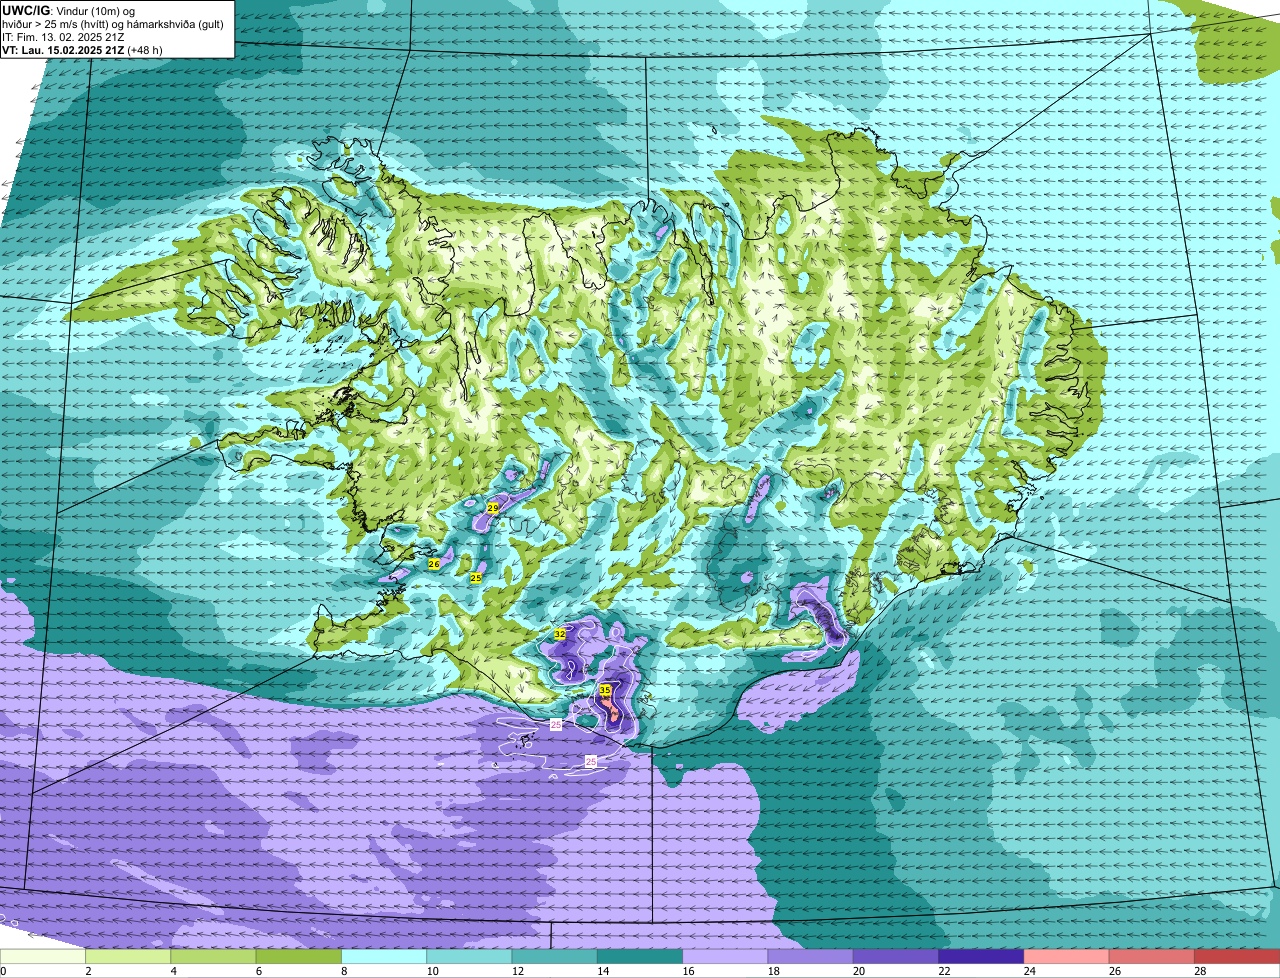
Task: Pick the teal 12–14 m/s legend swatch
Action: [x=555, y=956]
